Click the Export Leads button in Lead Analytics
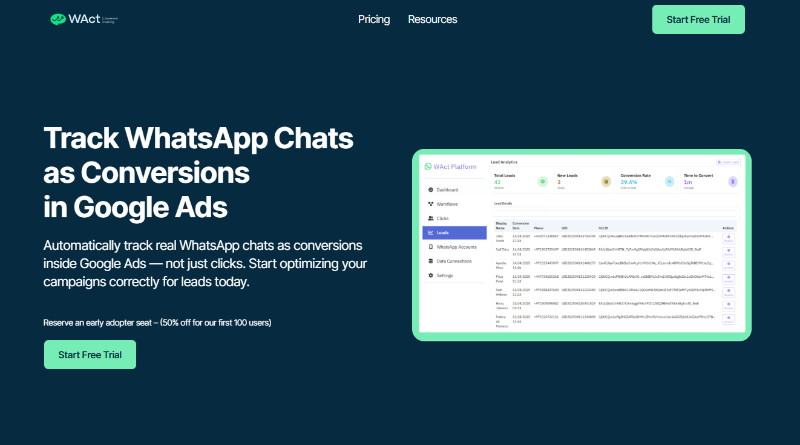Screen dimensions: 800x445 [x=727, y=161]
